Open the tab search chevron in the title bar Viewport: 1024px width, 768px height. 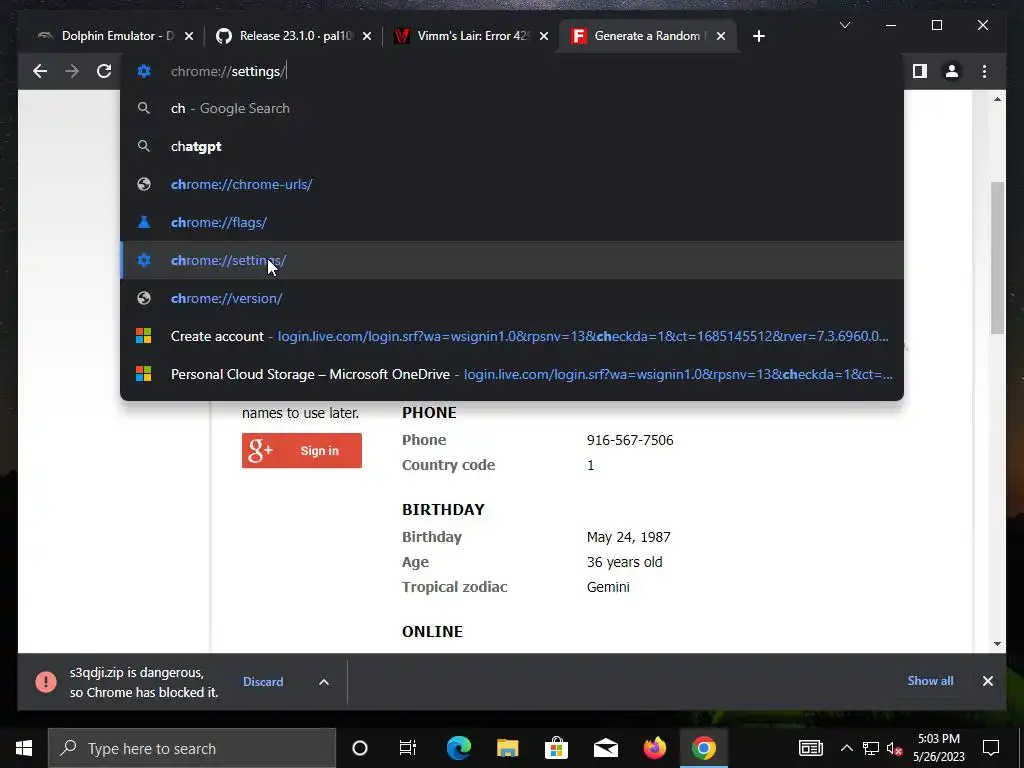pos(844,25)
